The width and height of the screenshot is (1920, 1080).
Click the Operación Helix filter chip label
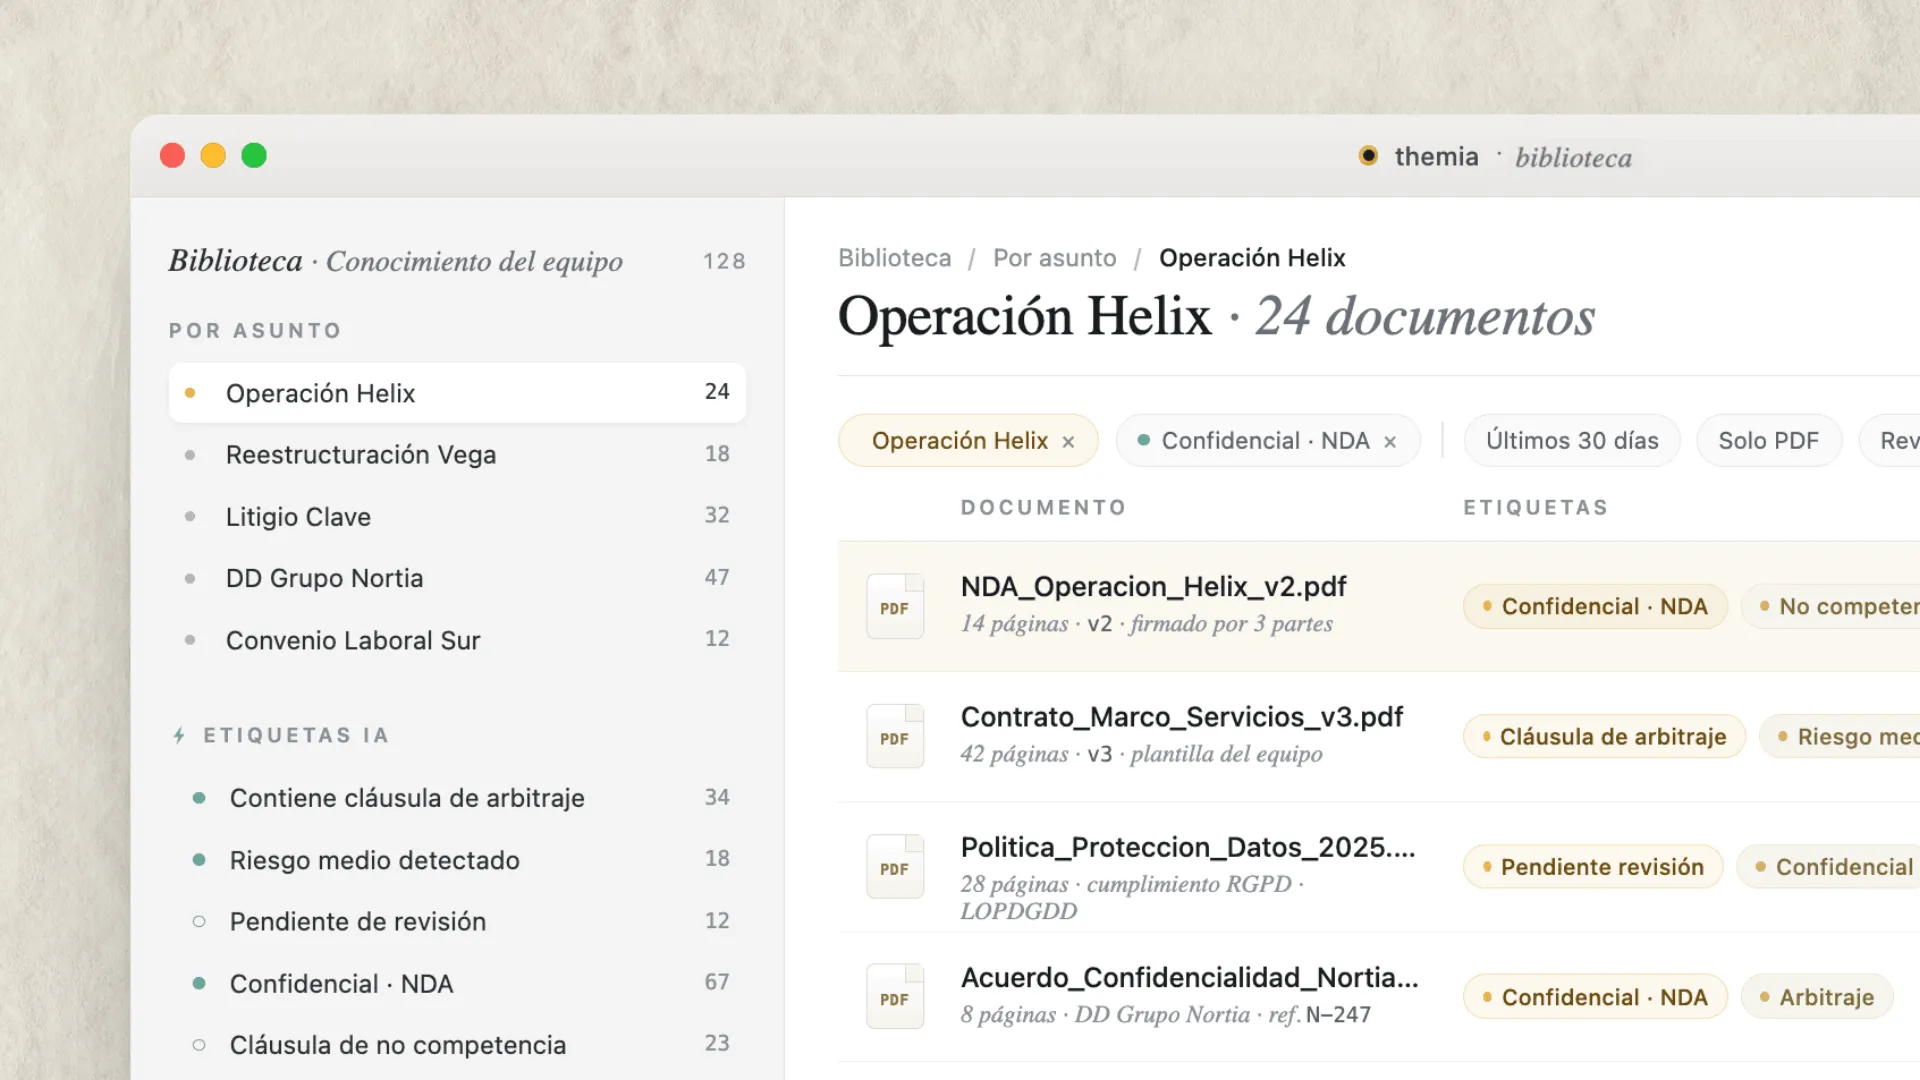click(959, 441)
